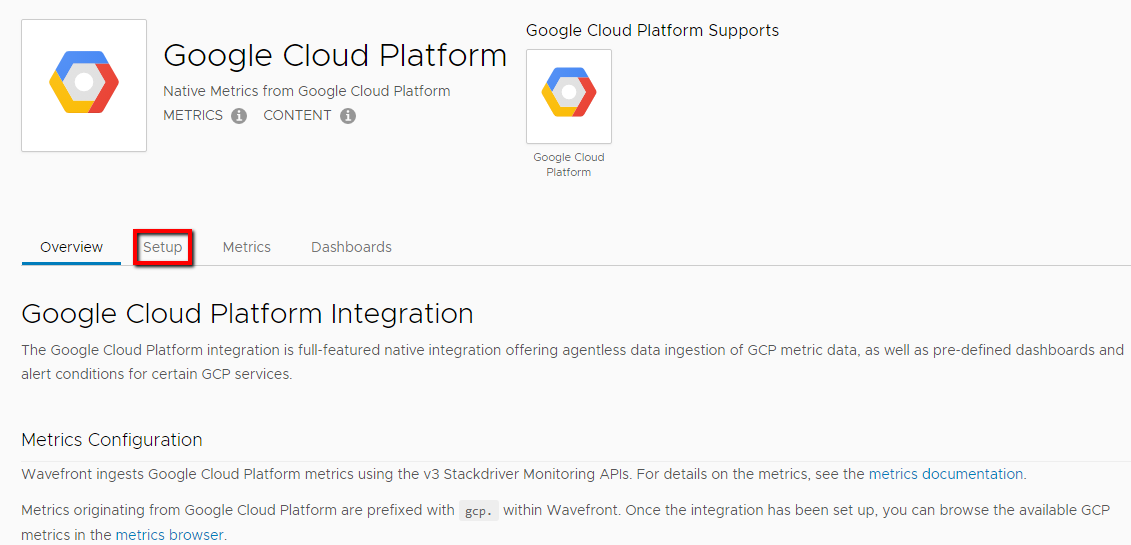Screen dimensions: 1131x545
Task: Click the large Google Cloud Platform logo
Action: point(84,86)
